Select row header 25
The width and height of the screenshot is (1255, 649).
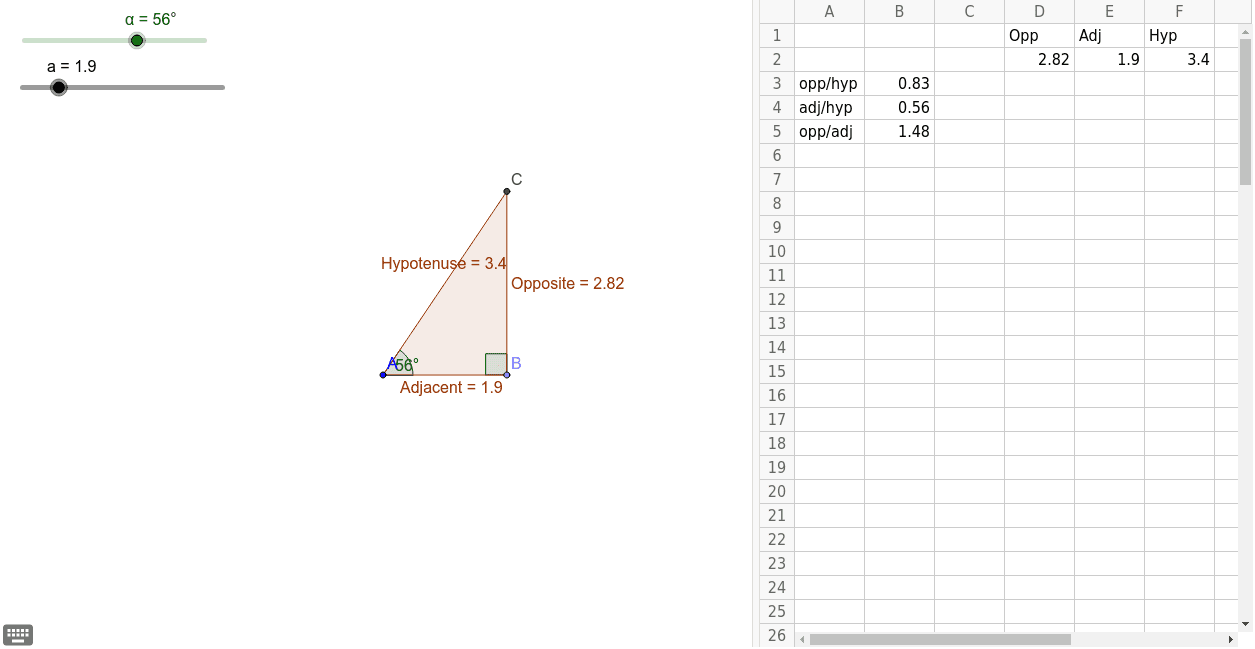[777, 612]
